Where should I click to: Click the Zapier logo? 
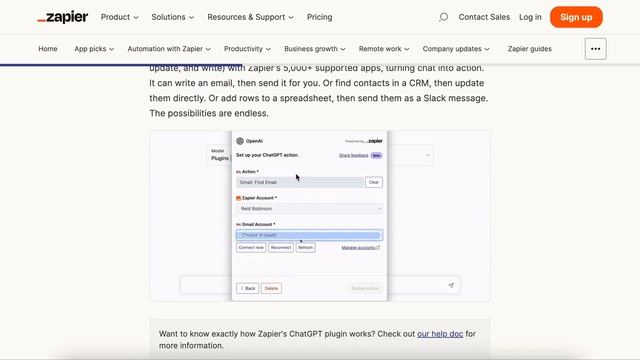62,17
